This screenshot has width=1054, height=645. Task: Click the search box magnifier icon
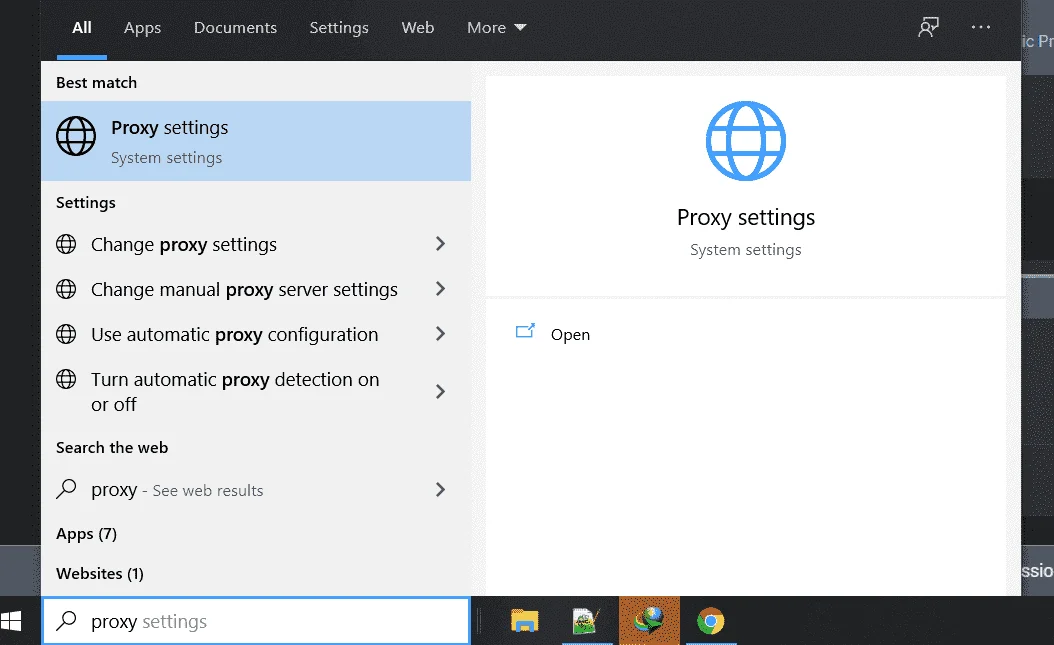66,621
